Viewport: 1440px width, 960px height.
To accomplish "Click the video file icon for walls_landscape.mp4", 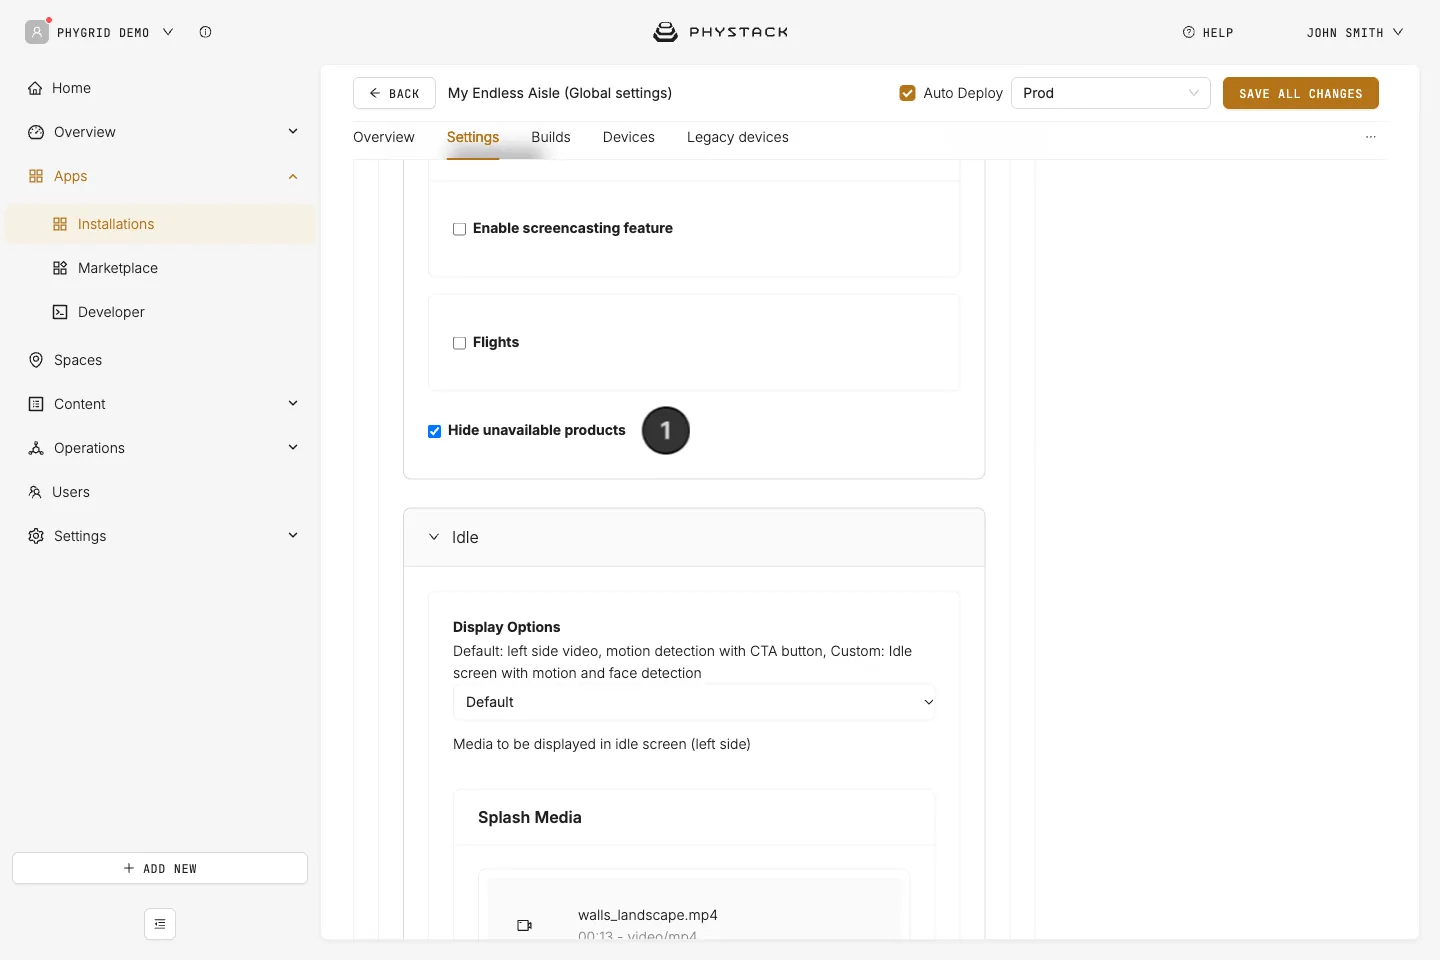I will click(x=524, y=925).
